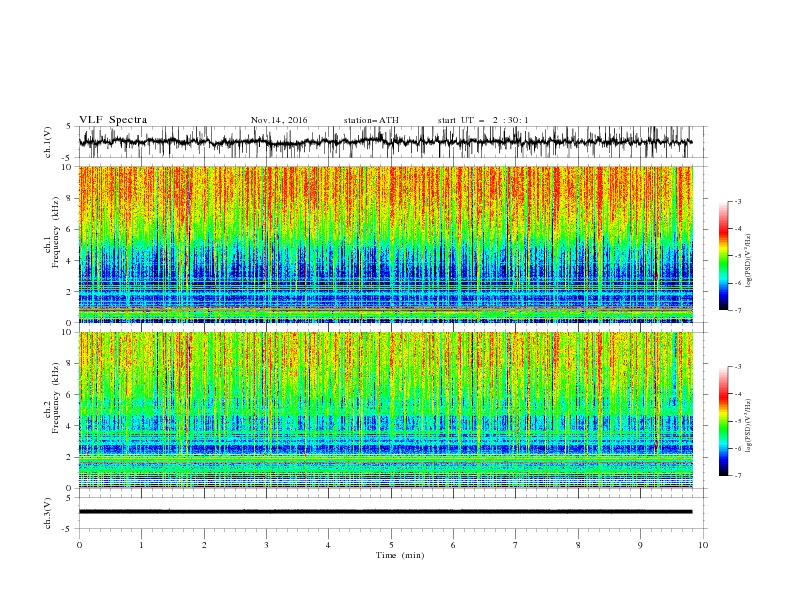The height and width of the screenshot is (612, 792).
Task: Click the ch.2 color bar "-7" tick
Action: coord(738,476)
